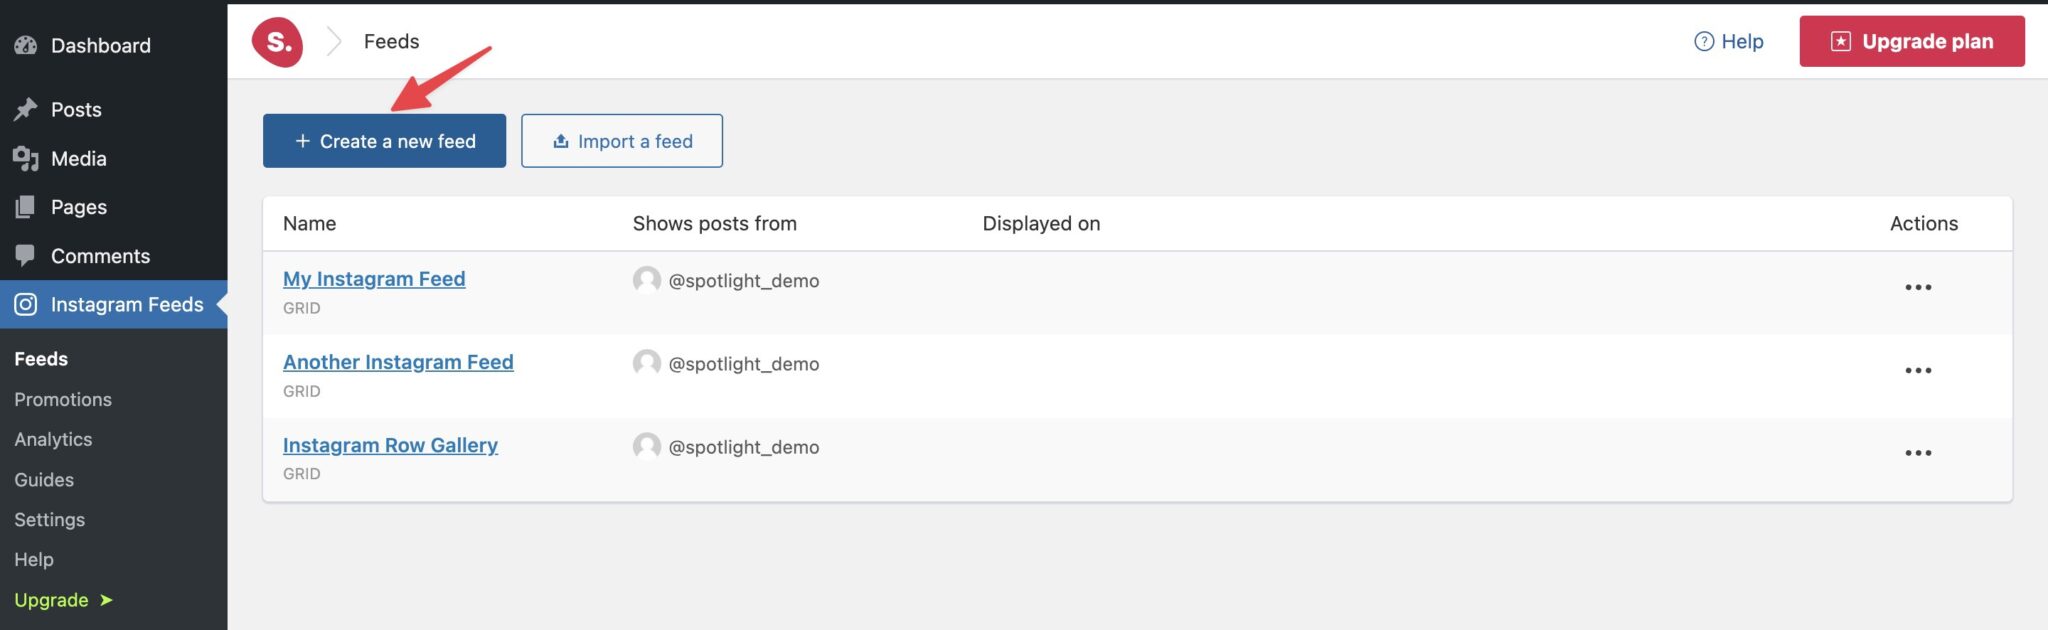
Task: Click the Dashboard gauge icon in sidebar
Action: pos(26,45)
